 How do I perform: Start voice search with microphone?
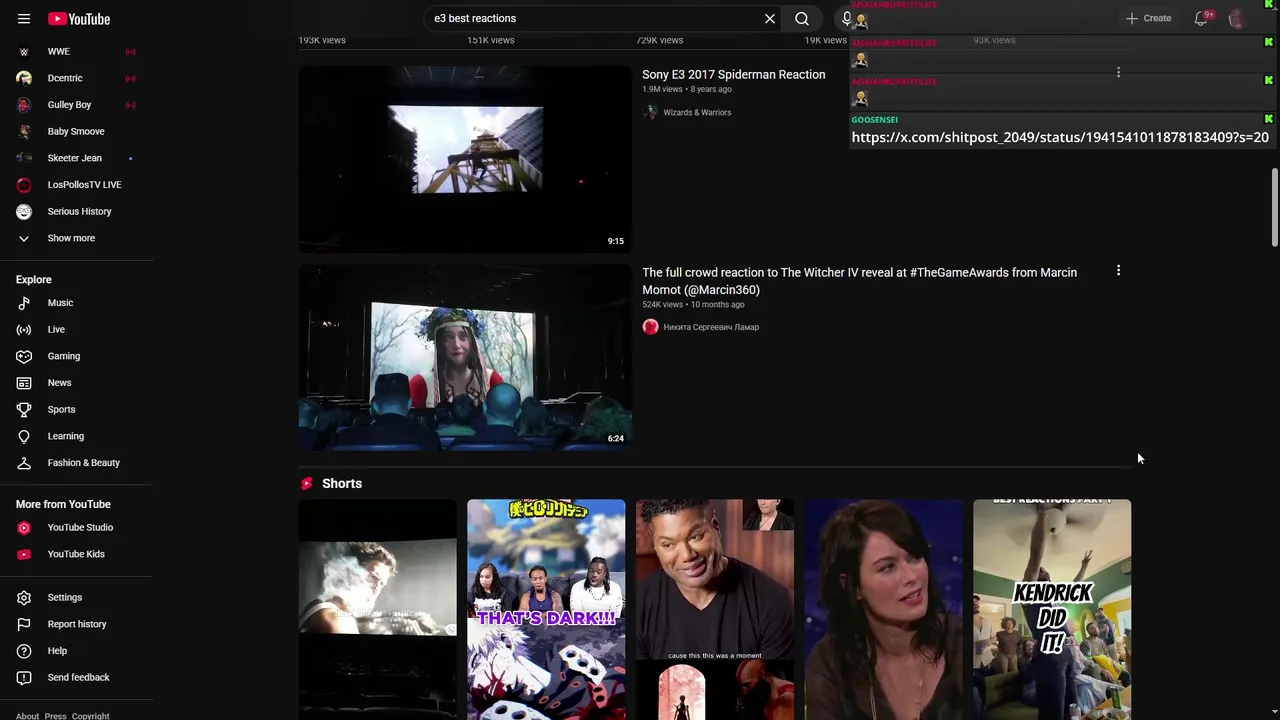847,18
